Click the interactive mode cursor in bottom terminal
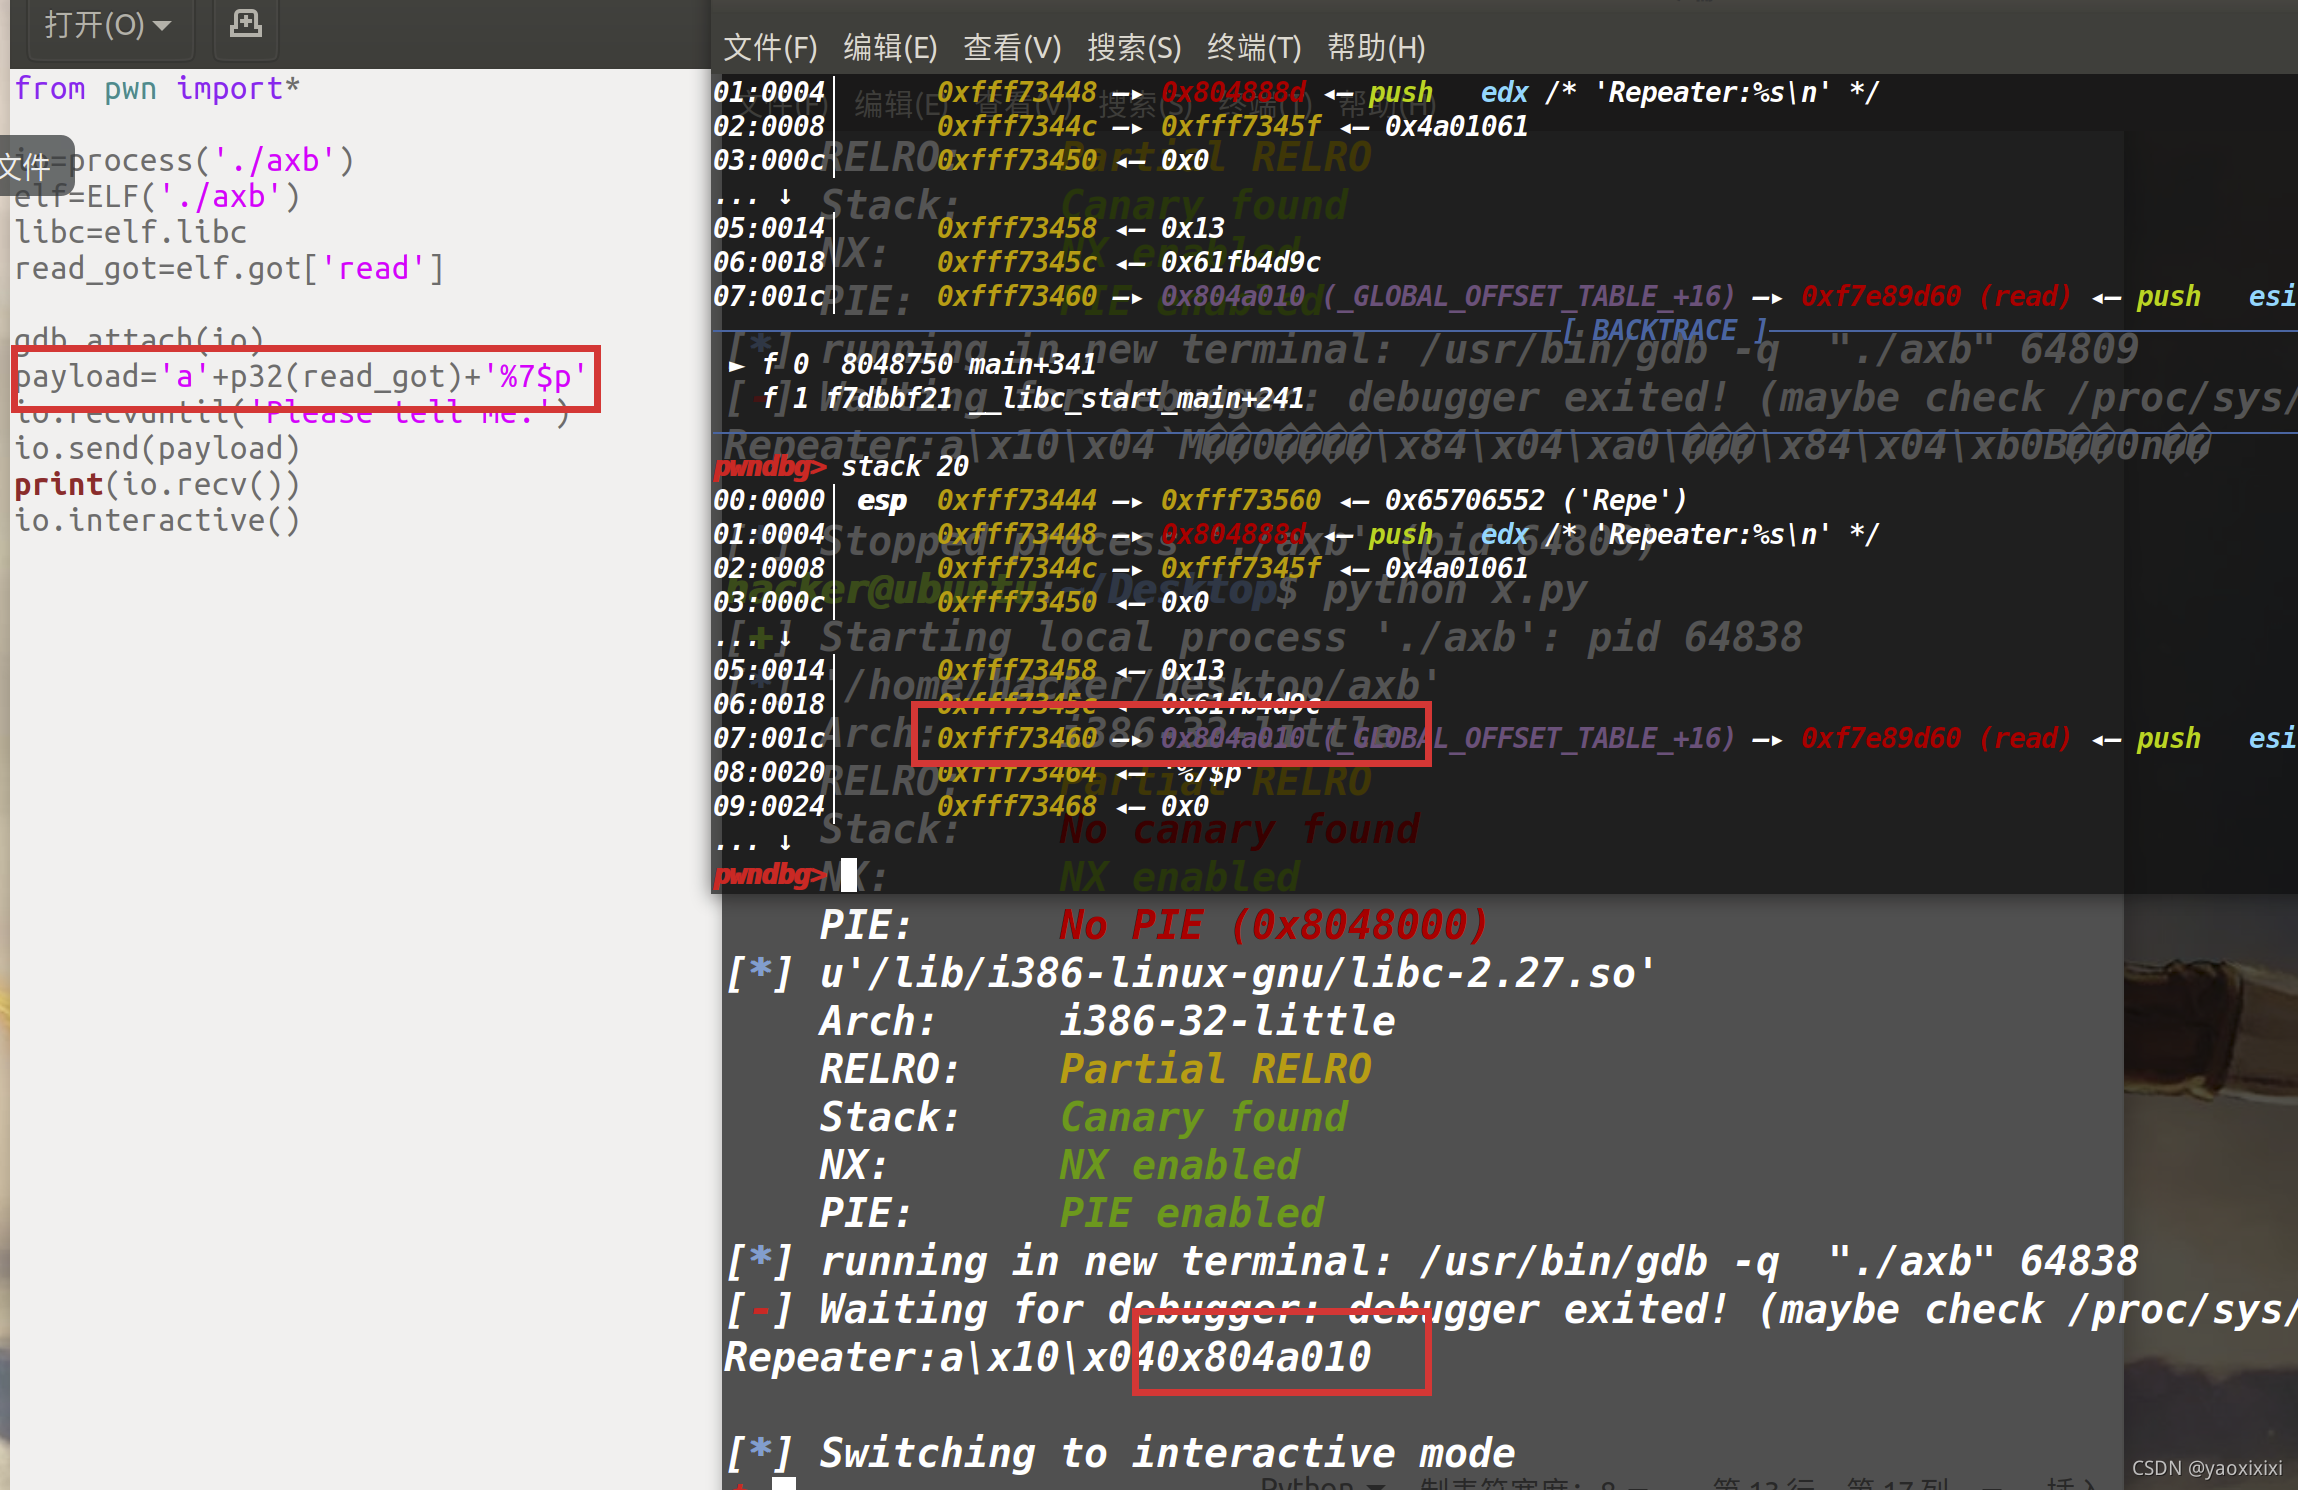Viewport: 2298px width, 1490px height. point(784,1483)
